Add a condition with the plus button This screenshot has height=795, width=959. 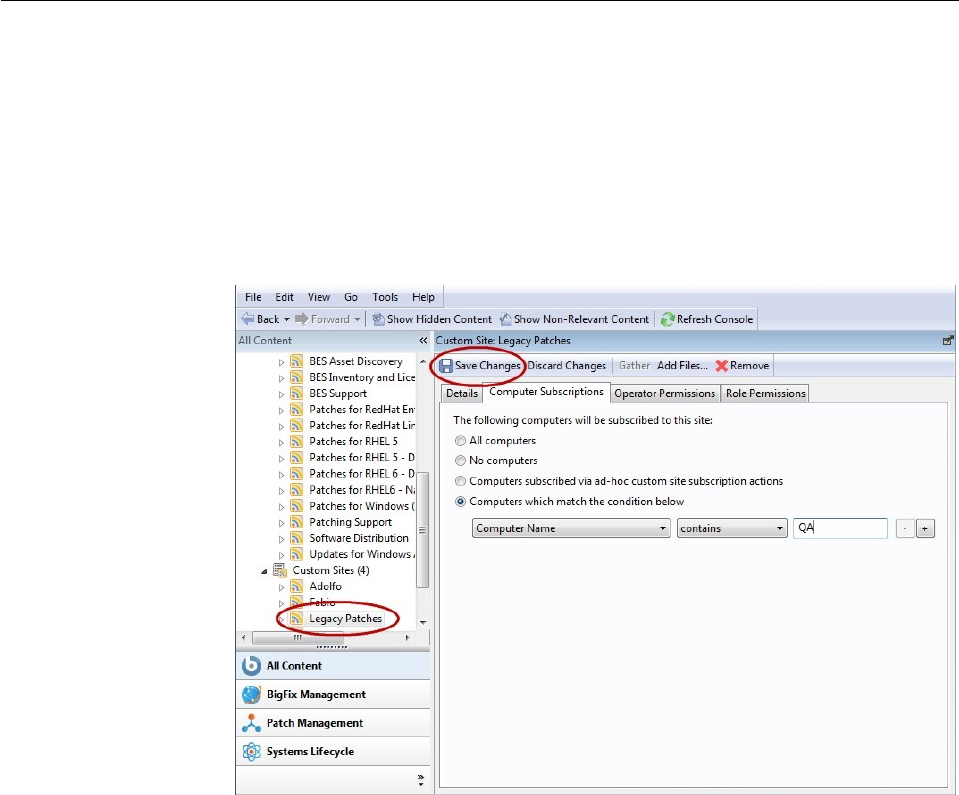pyautogui.click(x=925, y=529)
